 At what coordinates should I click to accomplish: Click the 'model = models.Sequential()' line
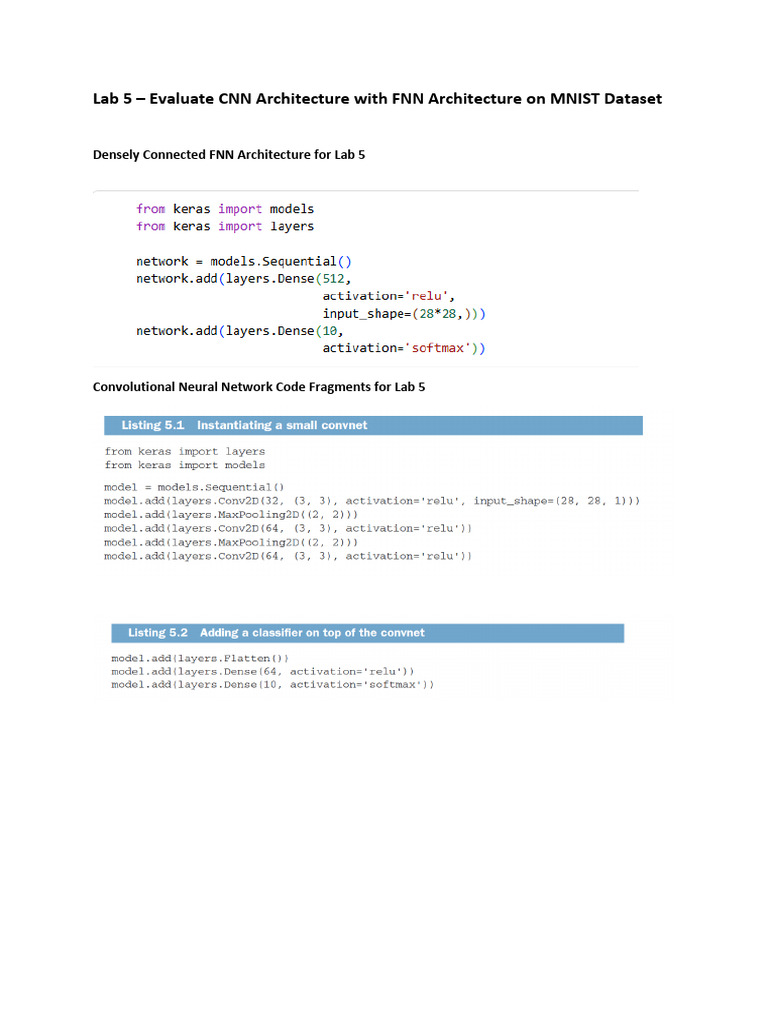coord(194,487)
